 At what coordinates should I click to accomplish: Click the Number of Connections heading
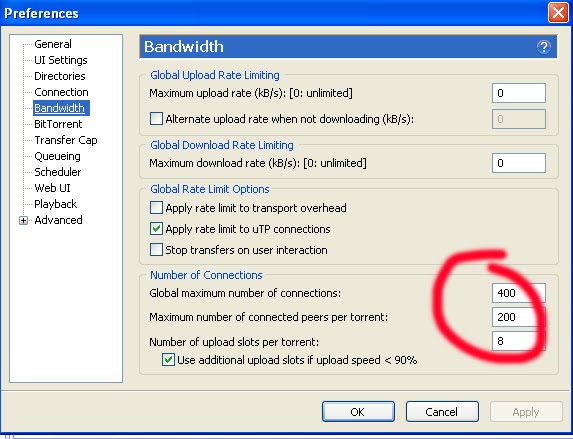pos(206,275)
